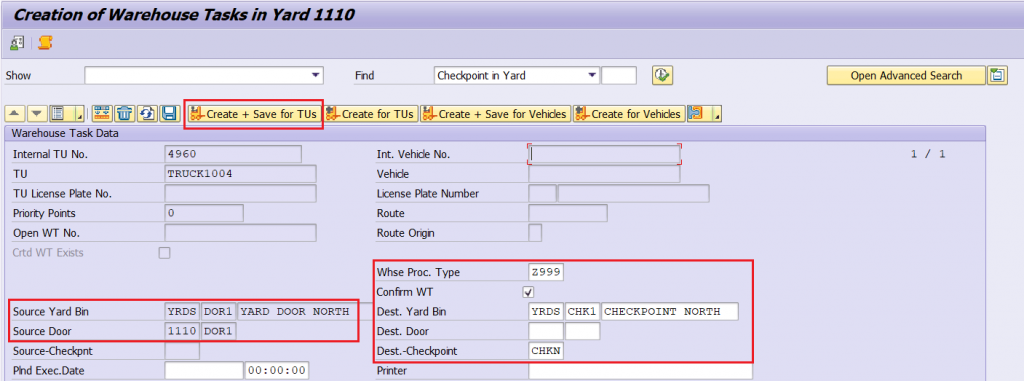Viewport: 1024px width, 381px height.
Task: Click the Dest.-Checkpoint field CHKN
Action: [546, 351]
